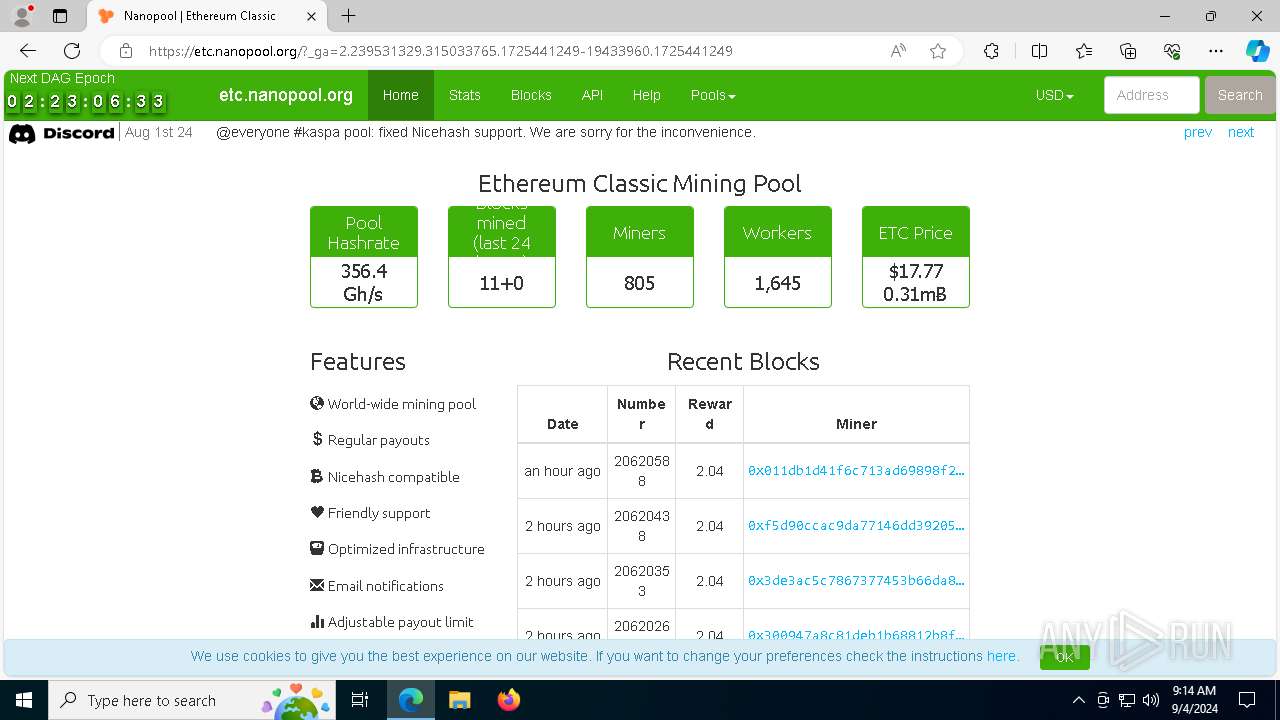Accept cookies with OK button

pyautogui.click(x=1065, y=657)
